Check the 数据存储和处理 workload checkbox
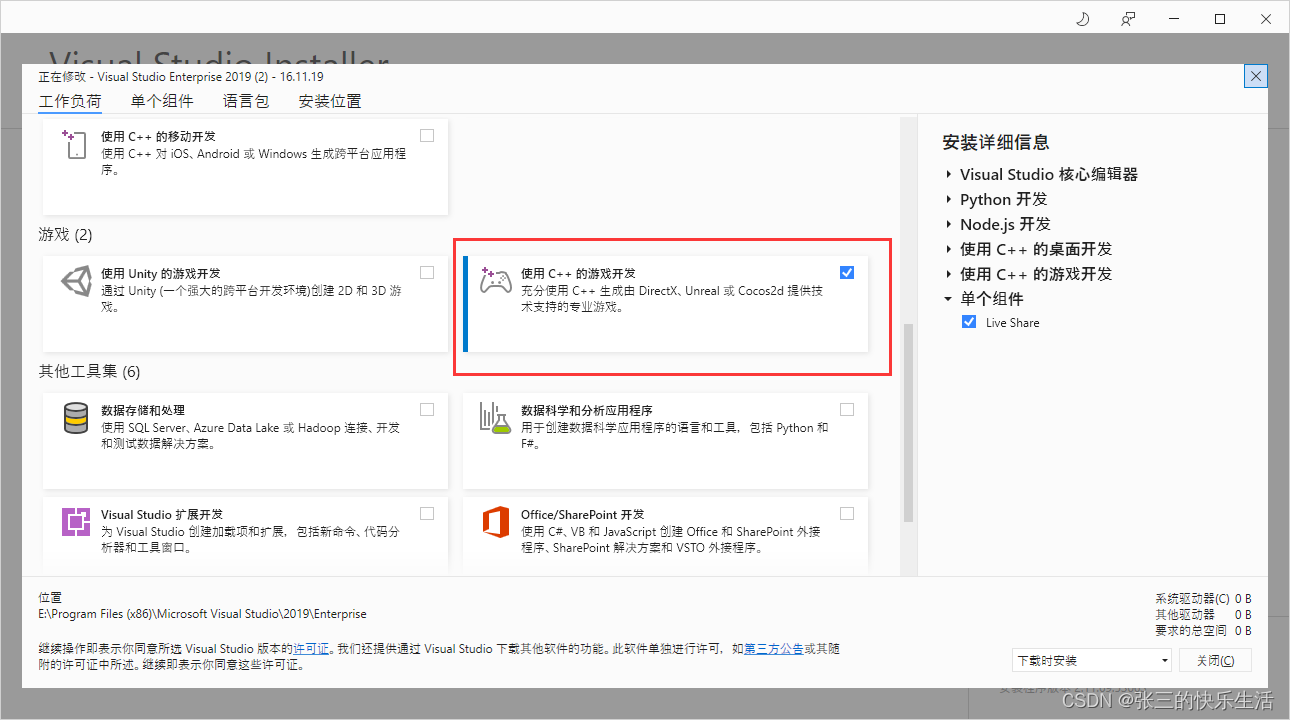 point(427,409)
